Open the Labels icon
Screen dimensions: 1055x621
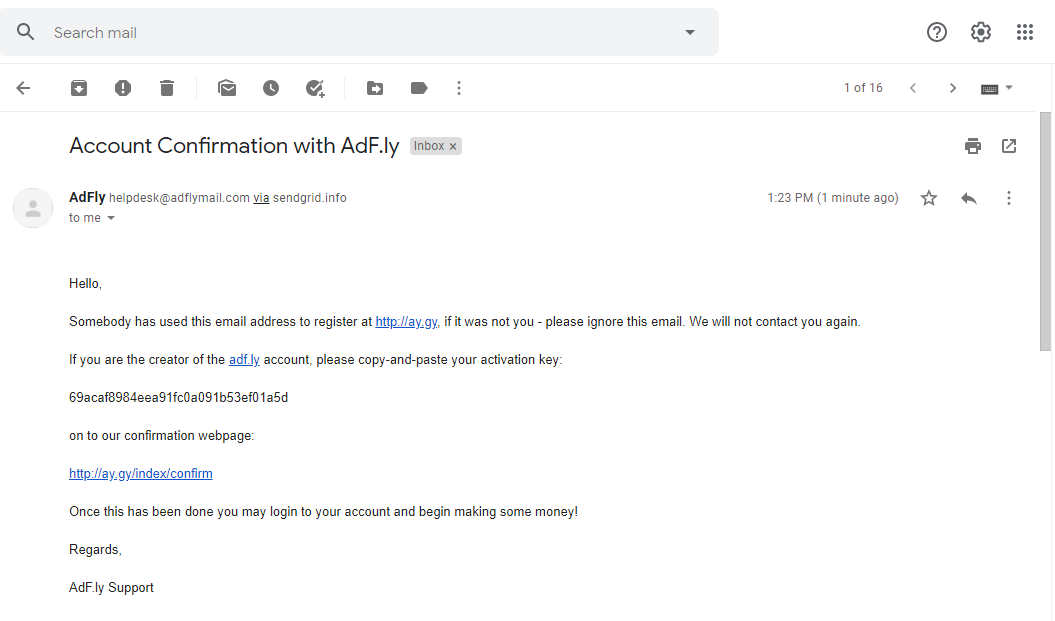click(x=419, y=88)
